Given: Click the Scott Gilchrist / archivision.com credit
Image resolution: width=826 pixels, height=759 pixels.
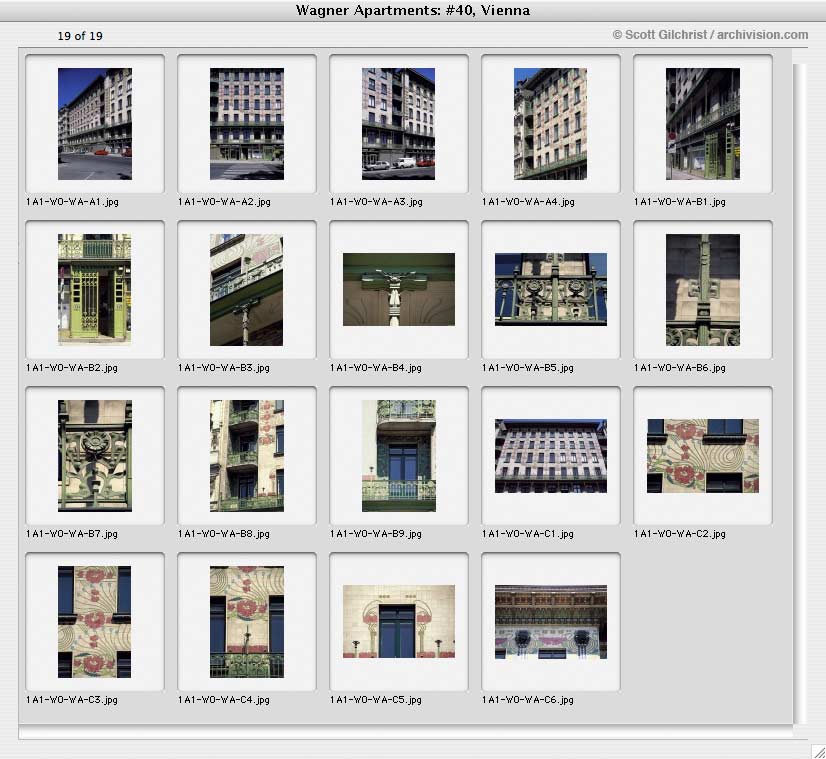Looking at the screenshot, I should tap(710, 35).
